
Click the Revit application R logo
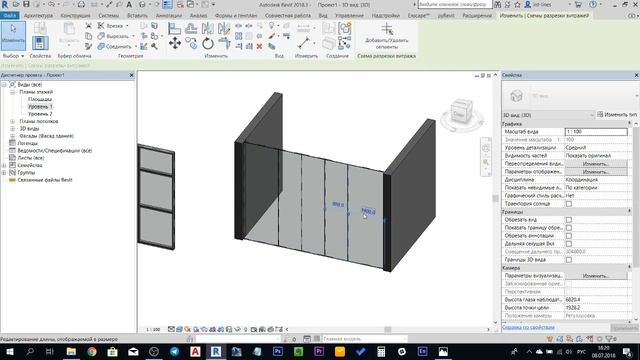coord(5,4)
